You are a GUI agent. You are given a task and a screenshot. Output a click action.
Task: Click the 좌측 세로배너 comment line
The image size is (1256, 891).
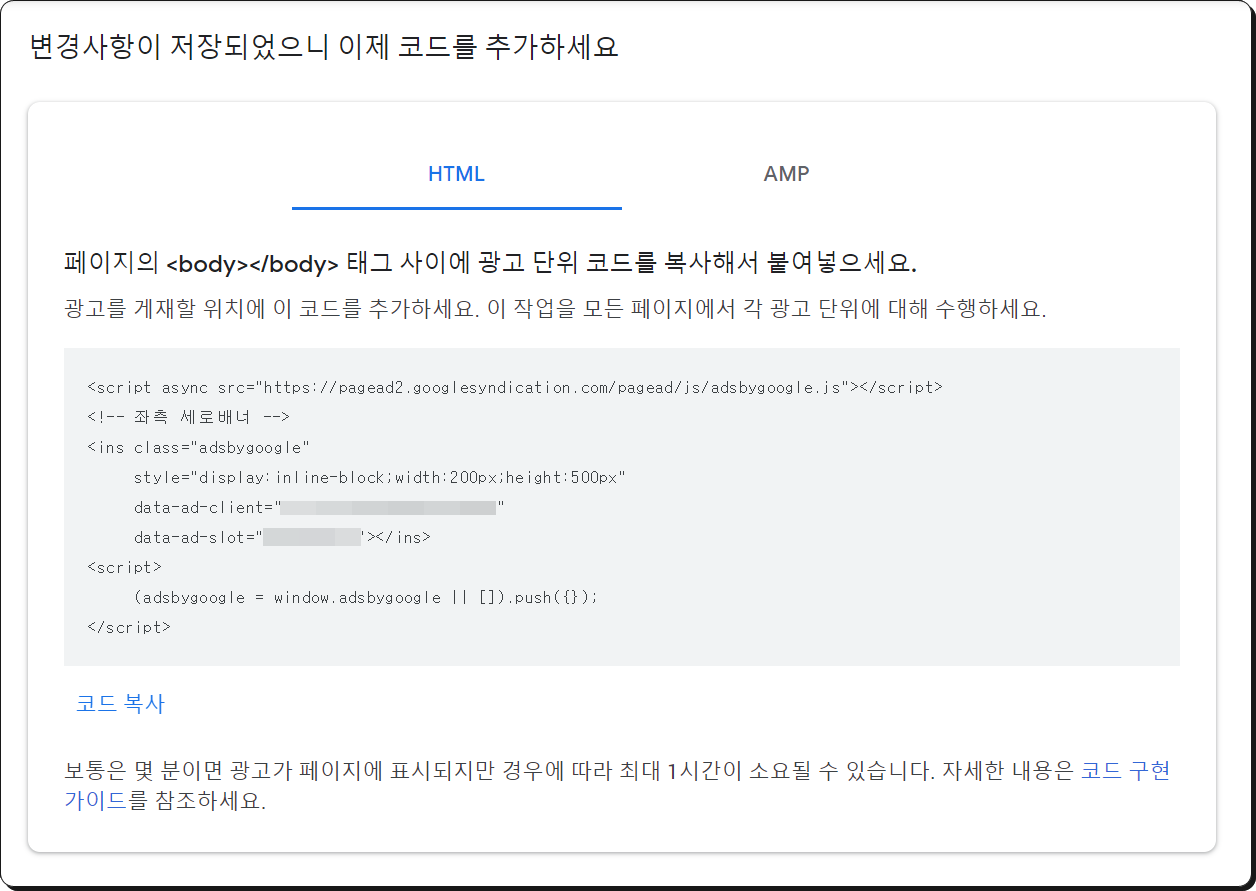coord(189,418)
